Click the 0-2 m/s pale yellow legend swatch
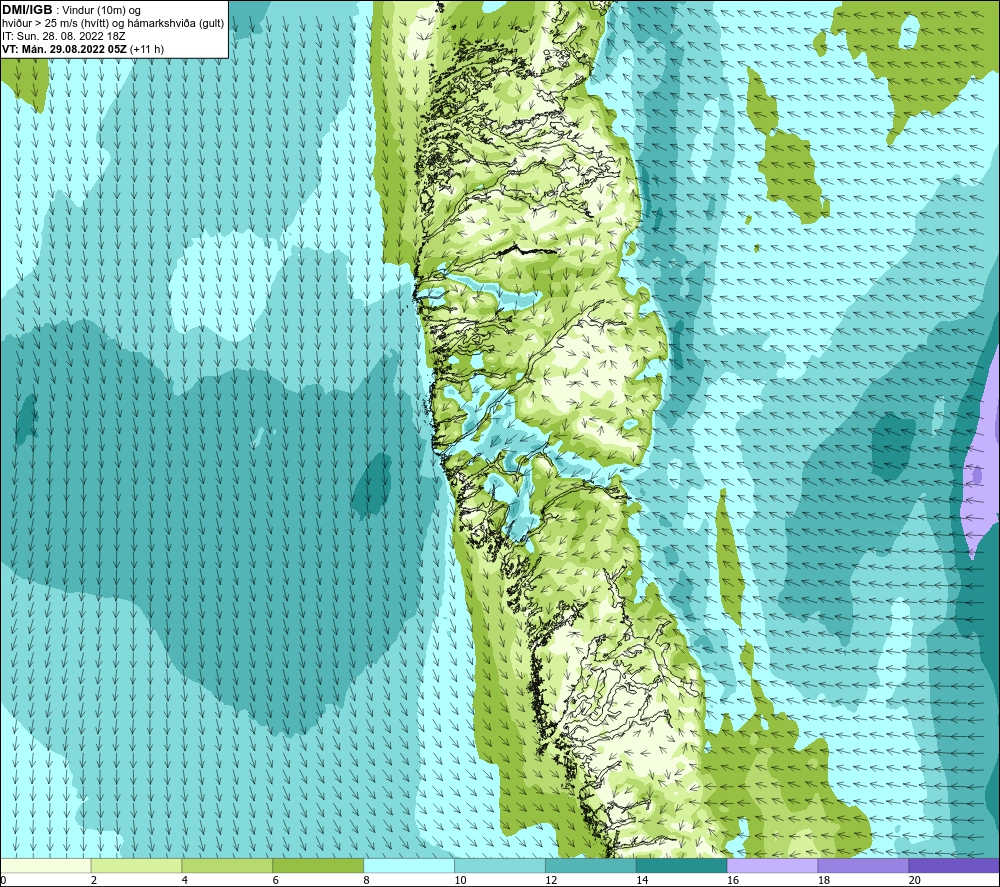 [x=46, y=865]
